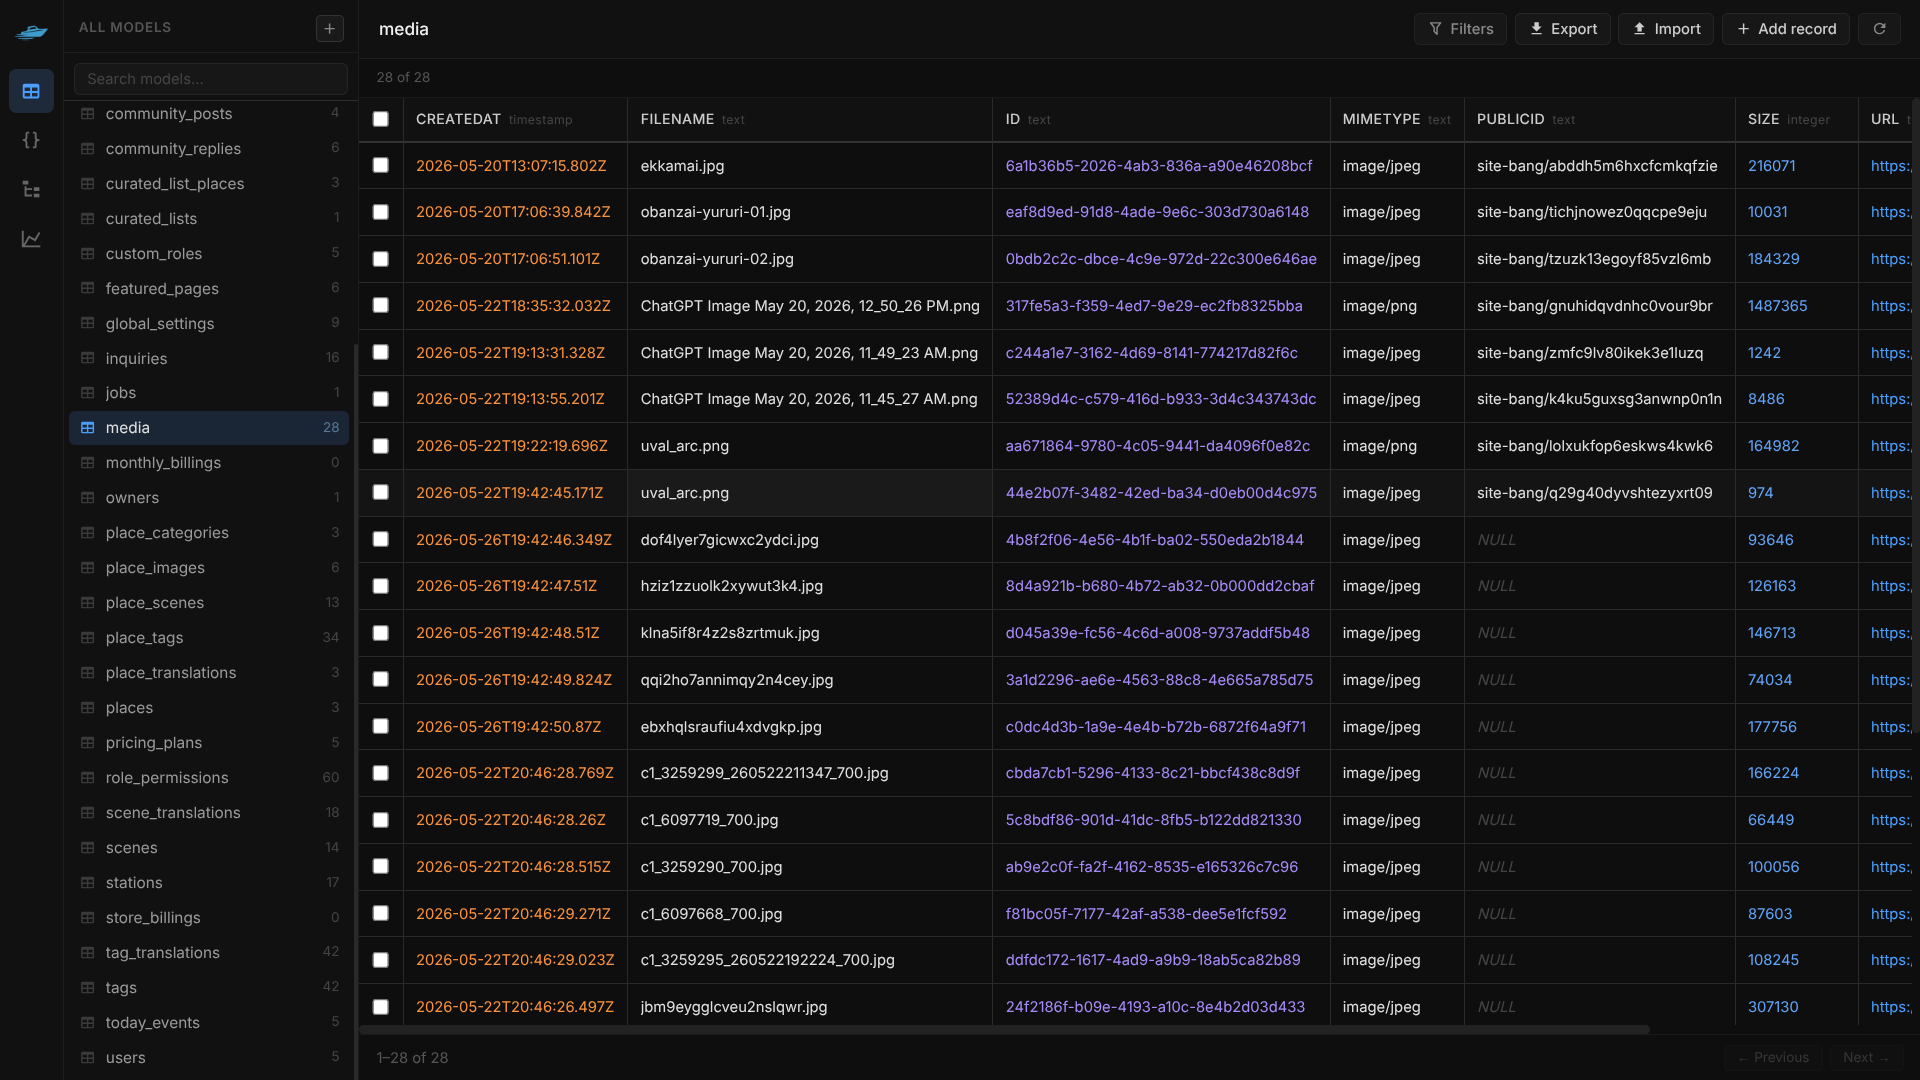Screen dimensions: 1920x1080
Task: Click the Export button
Action: pos(1563,29)
